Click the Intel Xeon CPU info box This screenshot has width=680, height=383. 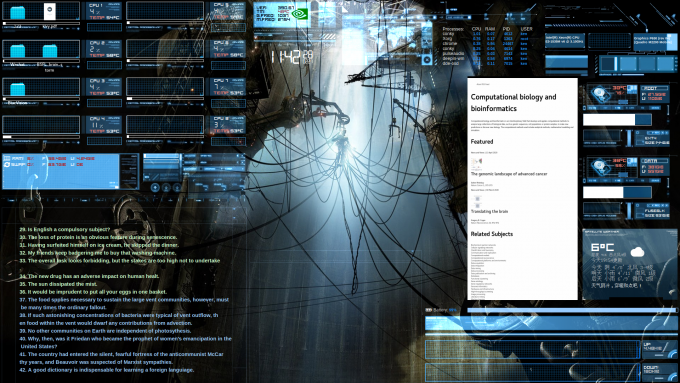click(565, 40)
